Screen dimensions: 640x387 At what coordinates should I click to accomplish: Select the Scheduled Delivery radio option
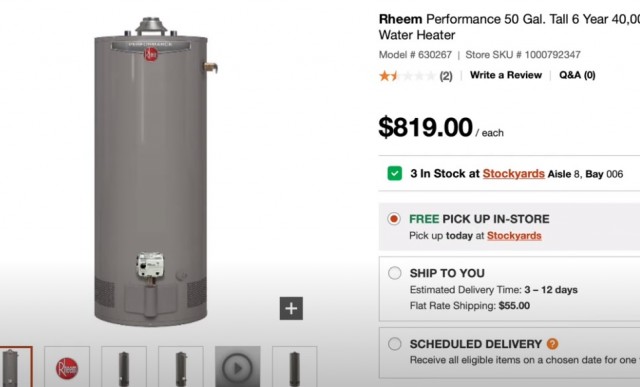point(395,344)
